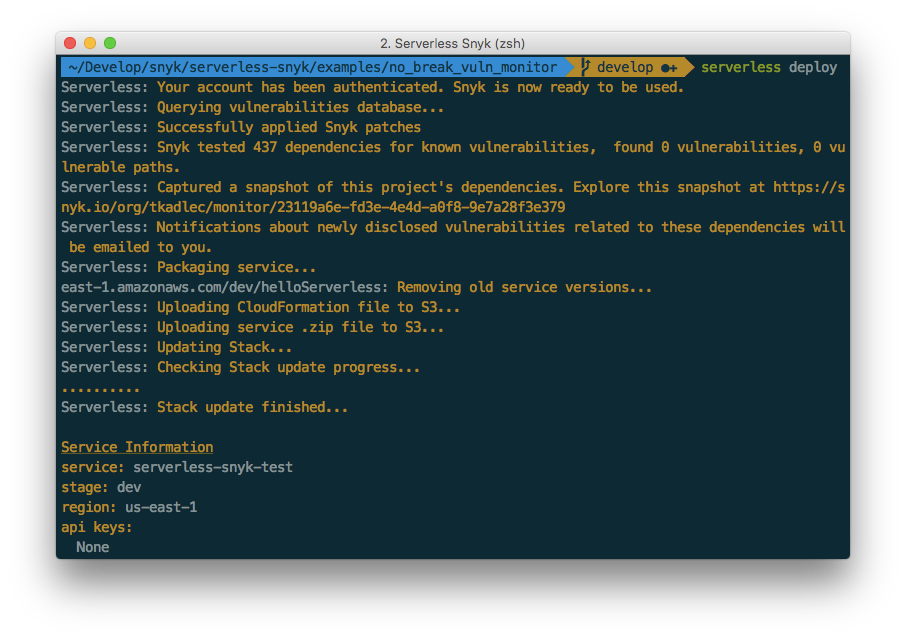Image resolution: width=906 pixels, height=639 pixels.
Task: Click the 'api keys:' label
Action: click(96, 527)
